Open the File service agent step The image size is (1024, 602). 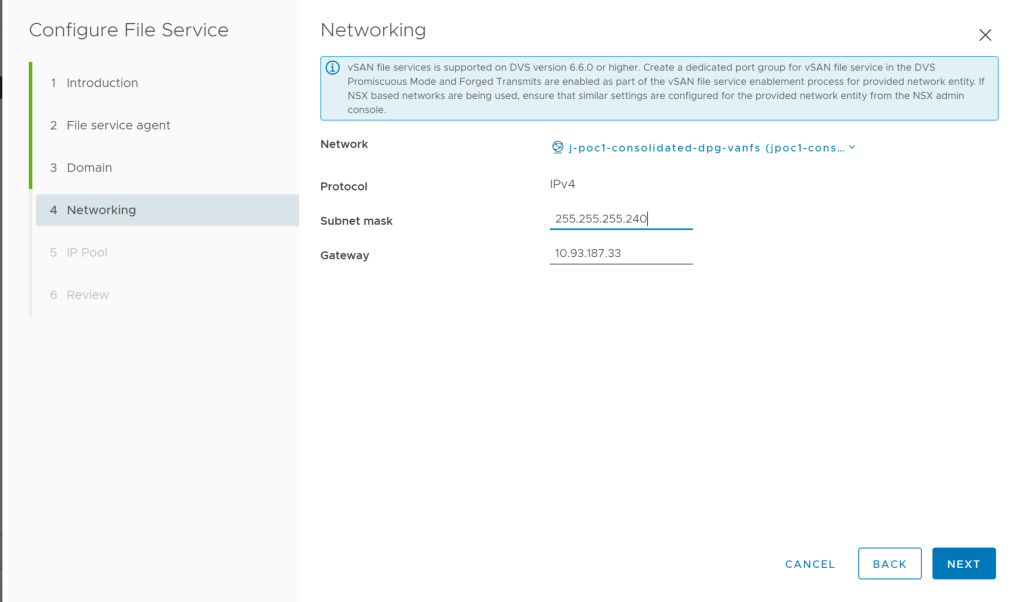point(118,125)
